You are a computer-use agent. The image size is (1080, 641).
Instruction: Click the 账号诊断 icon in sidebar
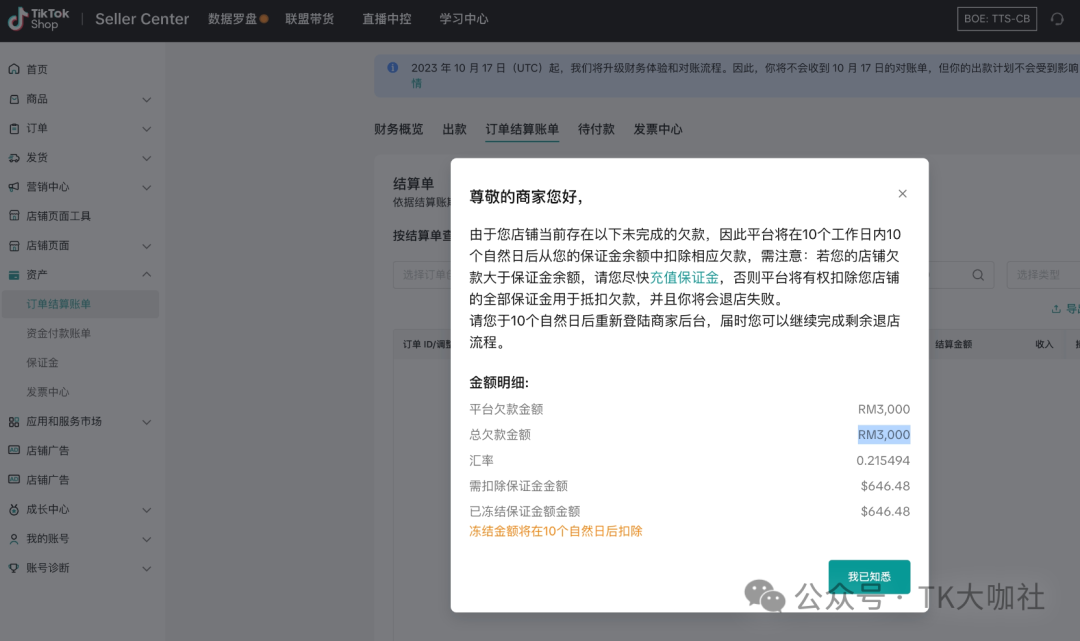(x=14, y=568)
